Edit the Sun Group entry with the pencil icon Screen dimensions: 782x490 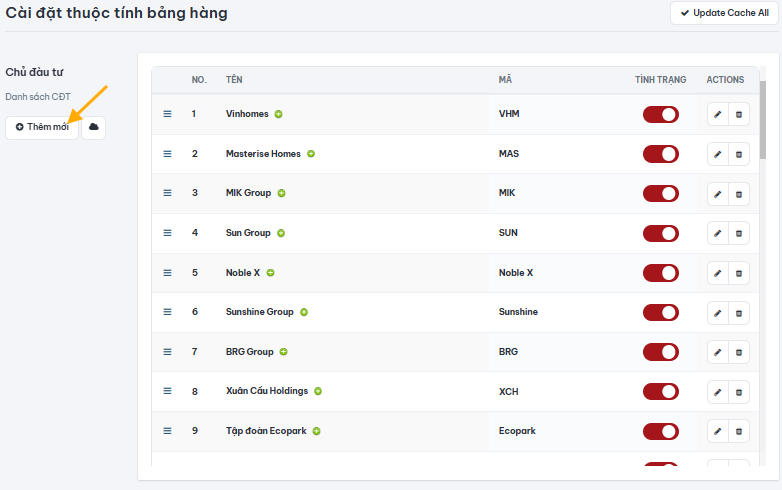(718, 233)
